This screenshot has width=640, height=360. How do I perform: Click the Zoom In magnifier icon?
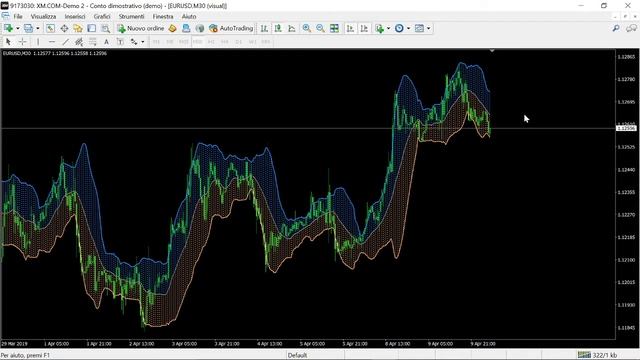(x=307, y=28)
